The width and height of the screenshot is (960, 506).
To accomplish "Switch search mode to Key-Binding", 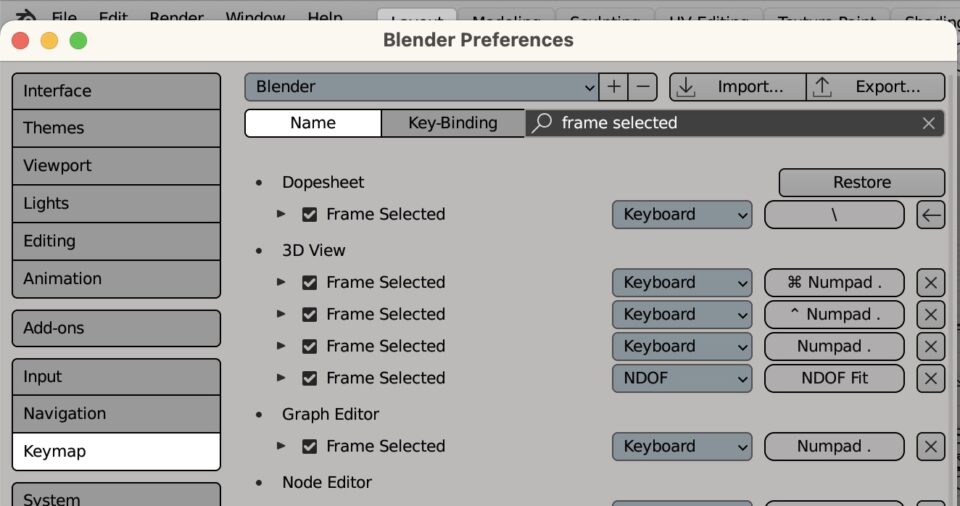I will click(x=453, y=123).
